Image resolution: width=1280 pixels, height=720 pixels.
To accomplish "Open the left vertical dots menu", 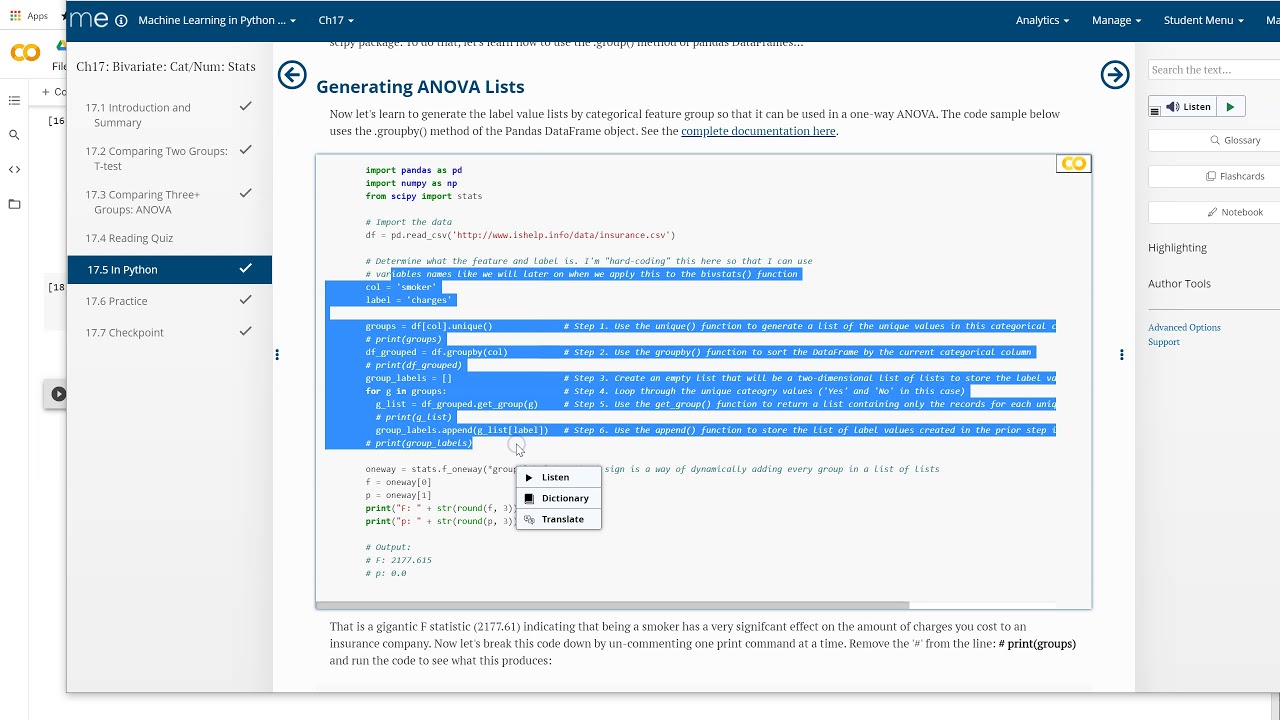I will [277, 354].
